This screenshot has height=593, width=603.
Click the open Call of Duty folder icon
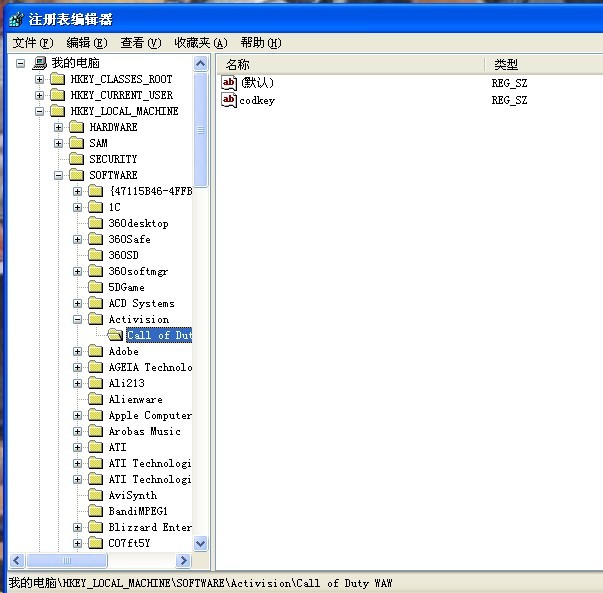pos(115,335)
